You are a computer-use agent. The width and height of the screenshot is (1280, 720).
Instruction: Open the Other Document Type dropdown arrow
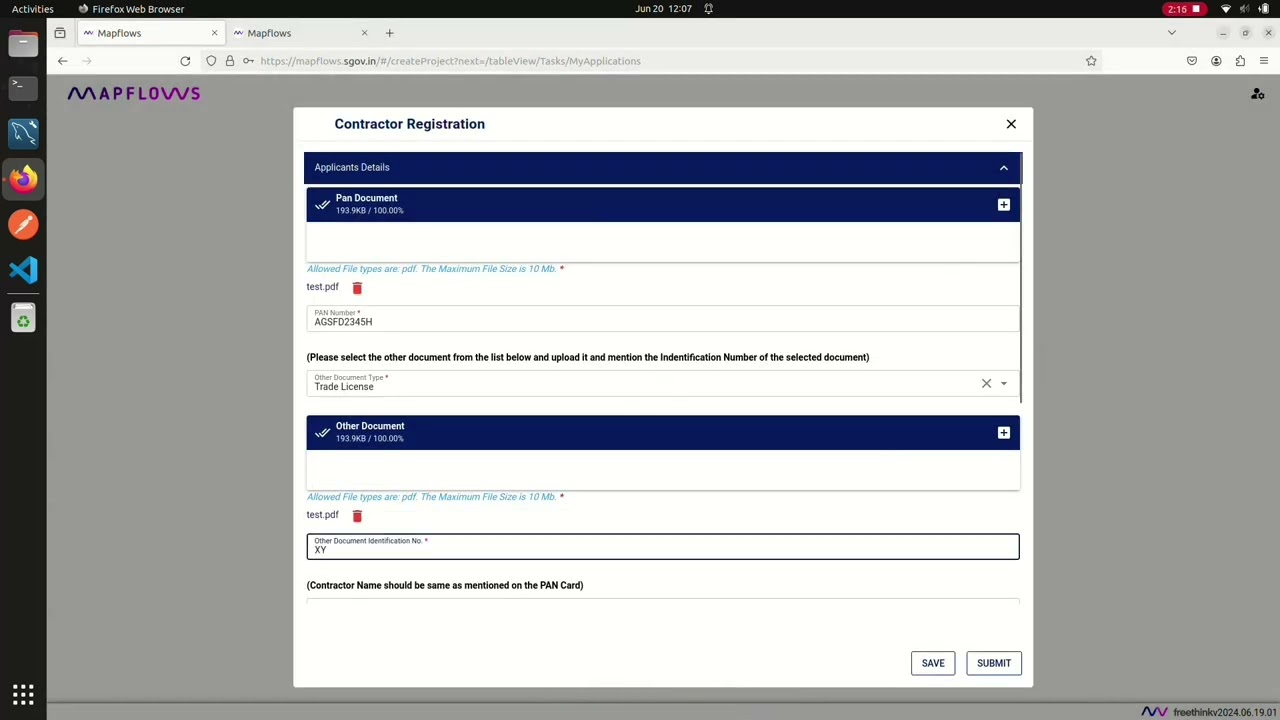pyautogui.click(x=1004, y=384)
